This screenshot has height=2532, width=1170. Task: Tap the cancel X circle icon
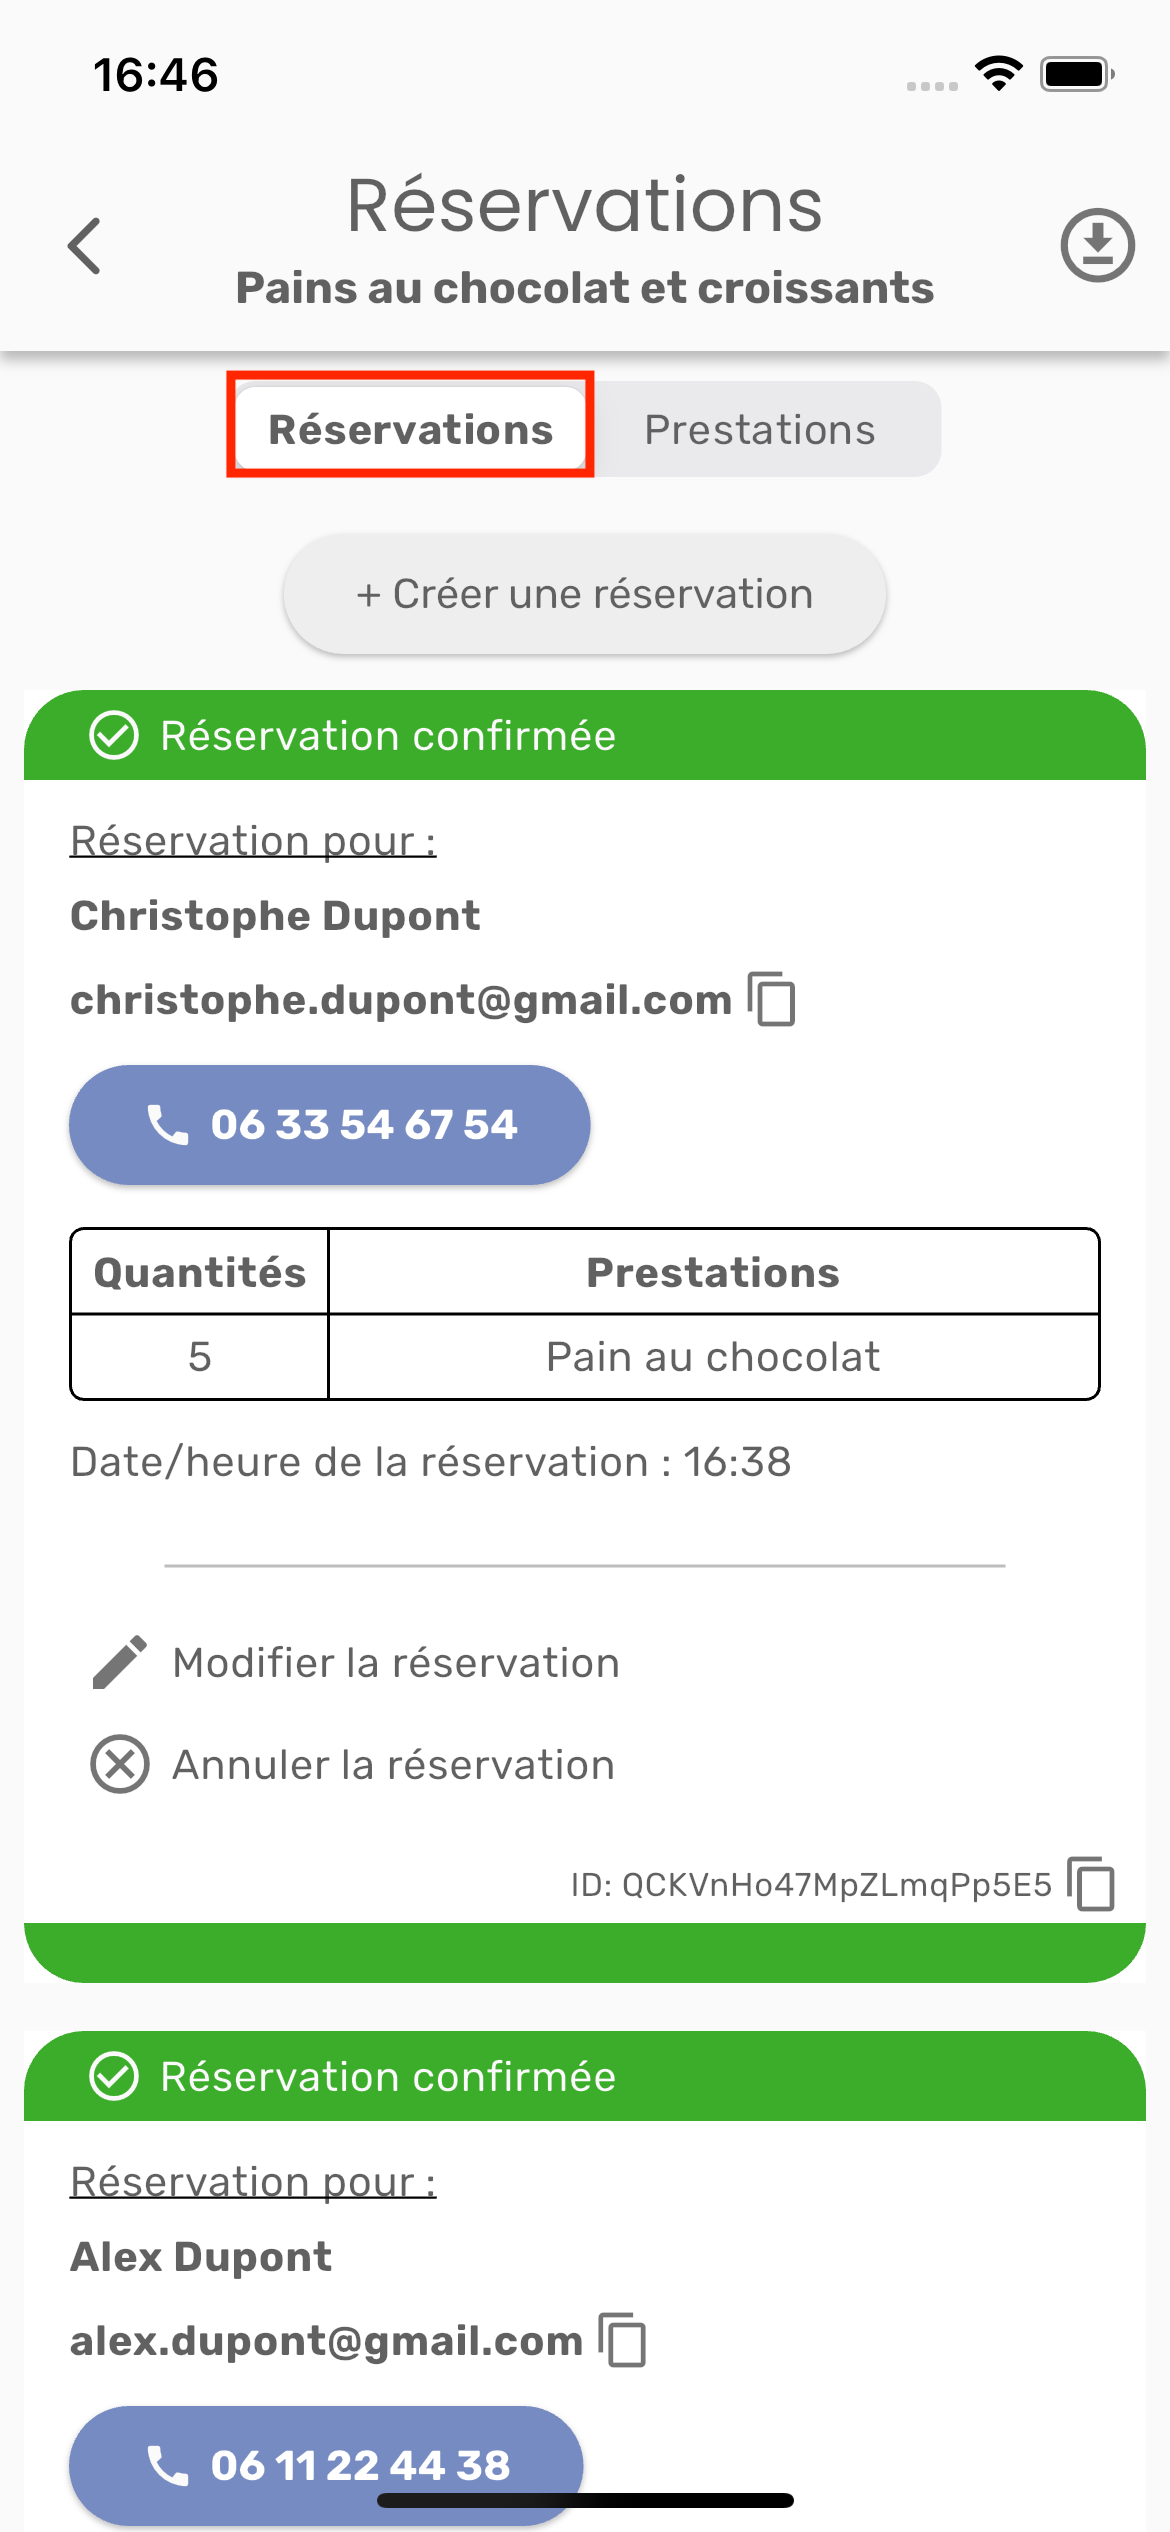(x=120, y=1764)
